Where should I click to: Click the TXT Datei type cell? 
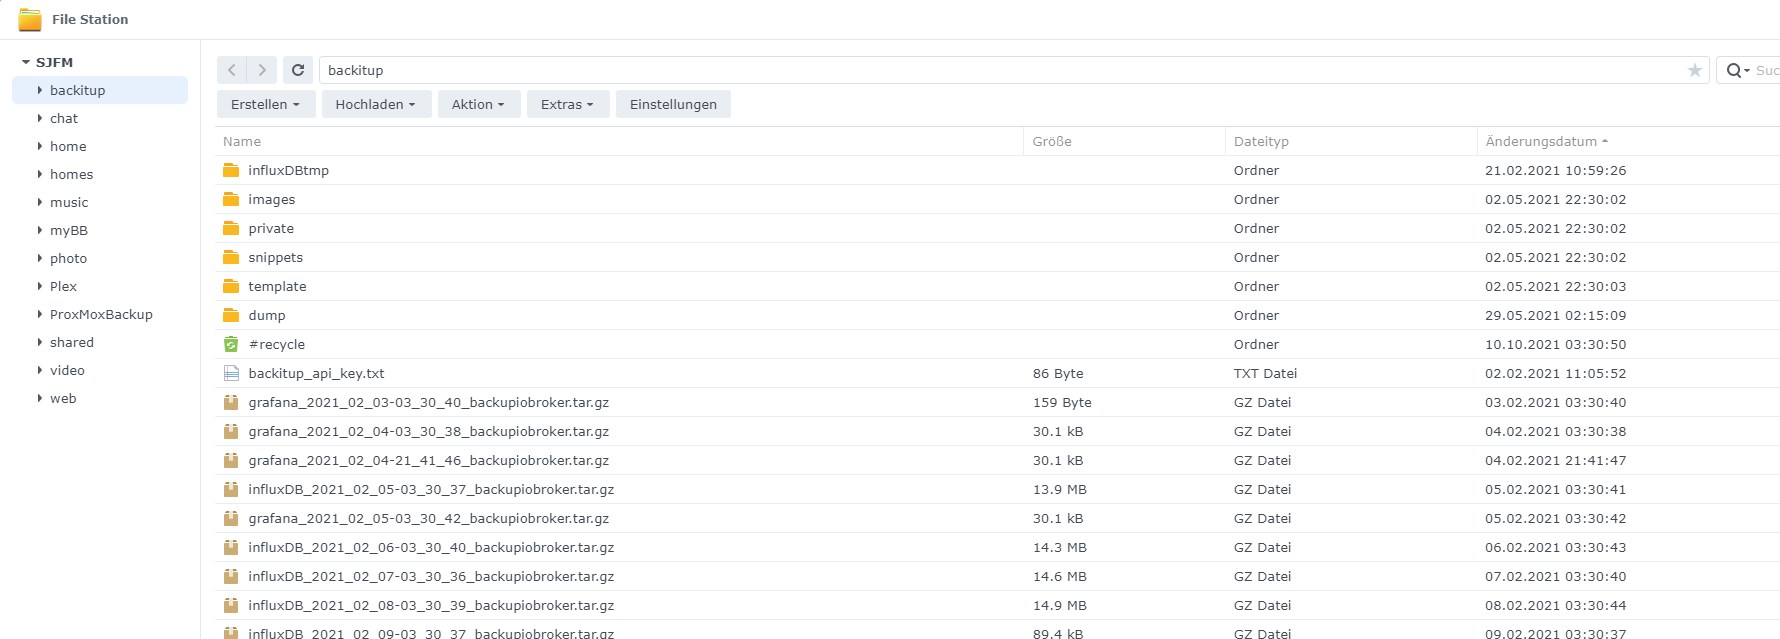[x=1265, y=373]
